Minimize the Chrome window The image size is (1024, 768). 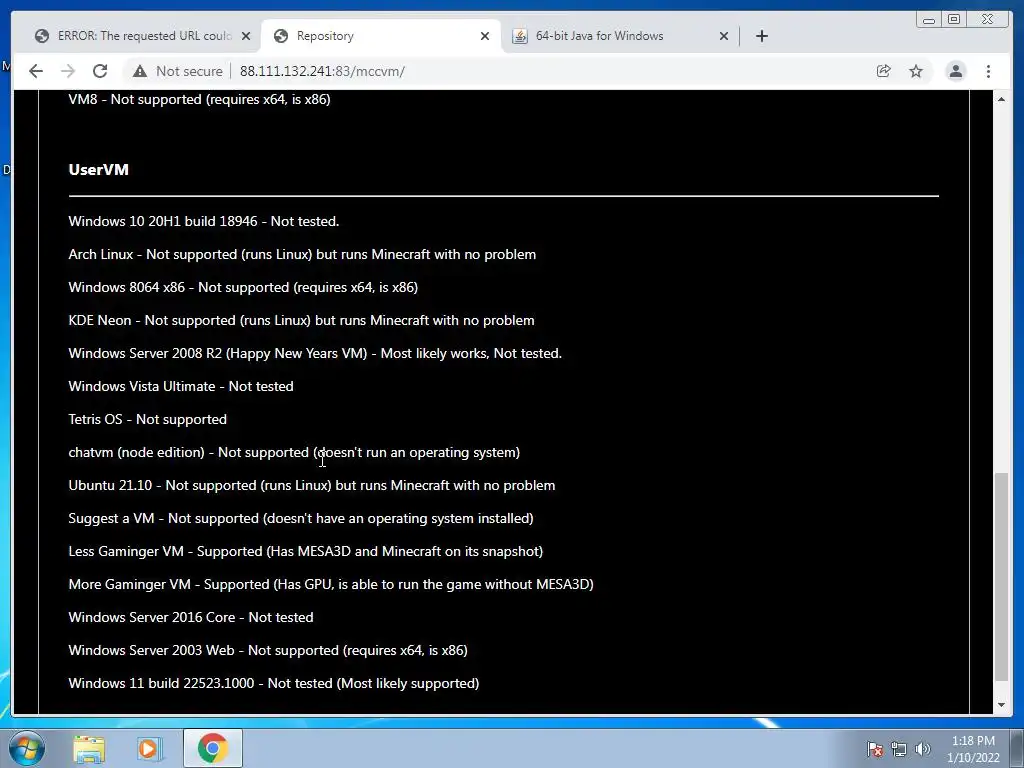(x=929, y=20)
